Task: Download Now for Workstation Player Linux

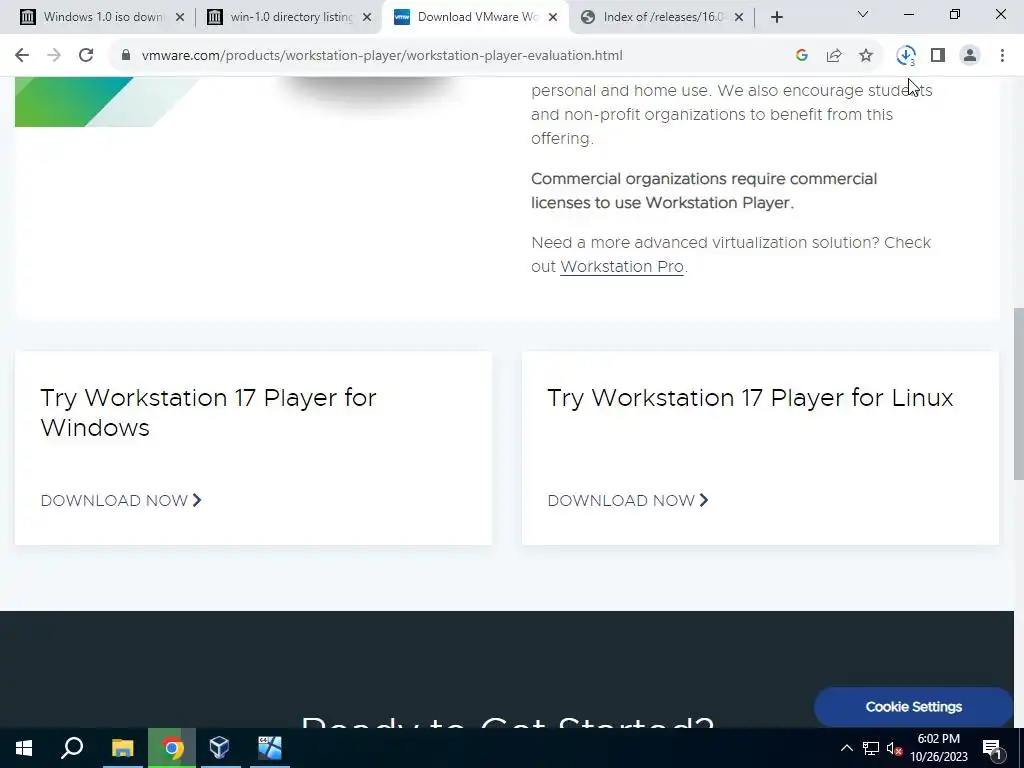Action: pos(628,500)
